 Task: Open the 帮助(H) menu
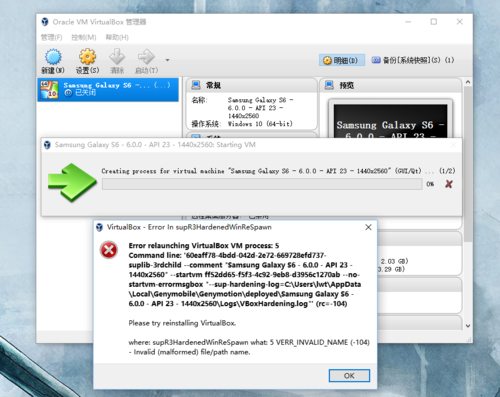point(117,37)
